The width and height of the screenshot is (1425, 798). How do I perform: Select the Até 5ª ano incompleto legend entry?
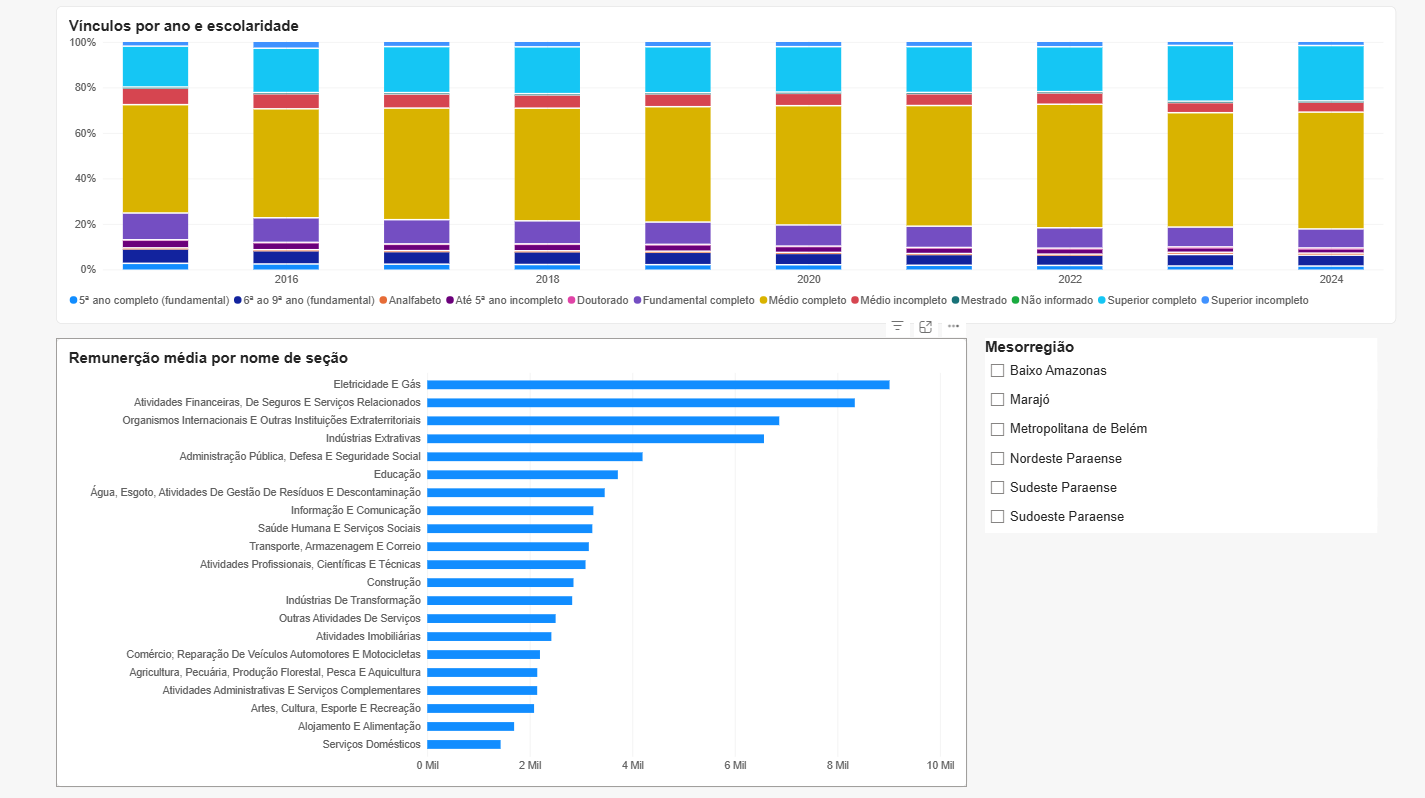(504, 300)
